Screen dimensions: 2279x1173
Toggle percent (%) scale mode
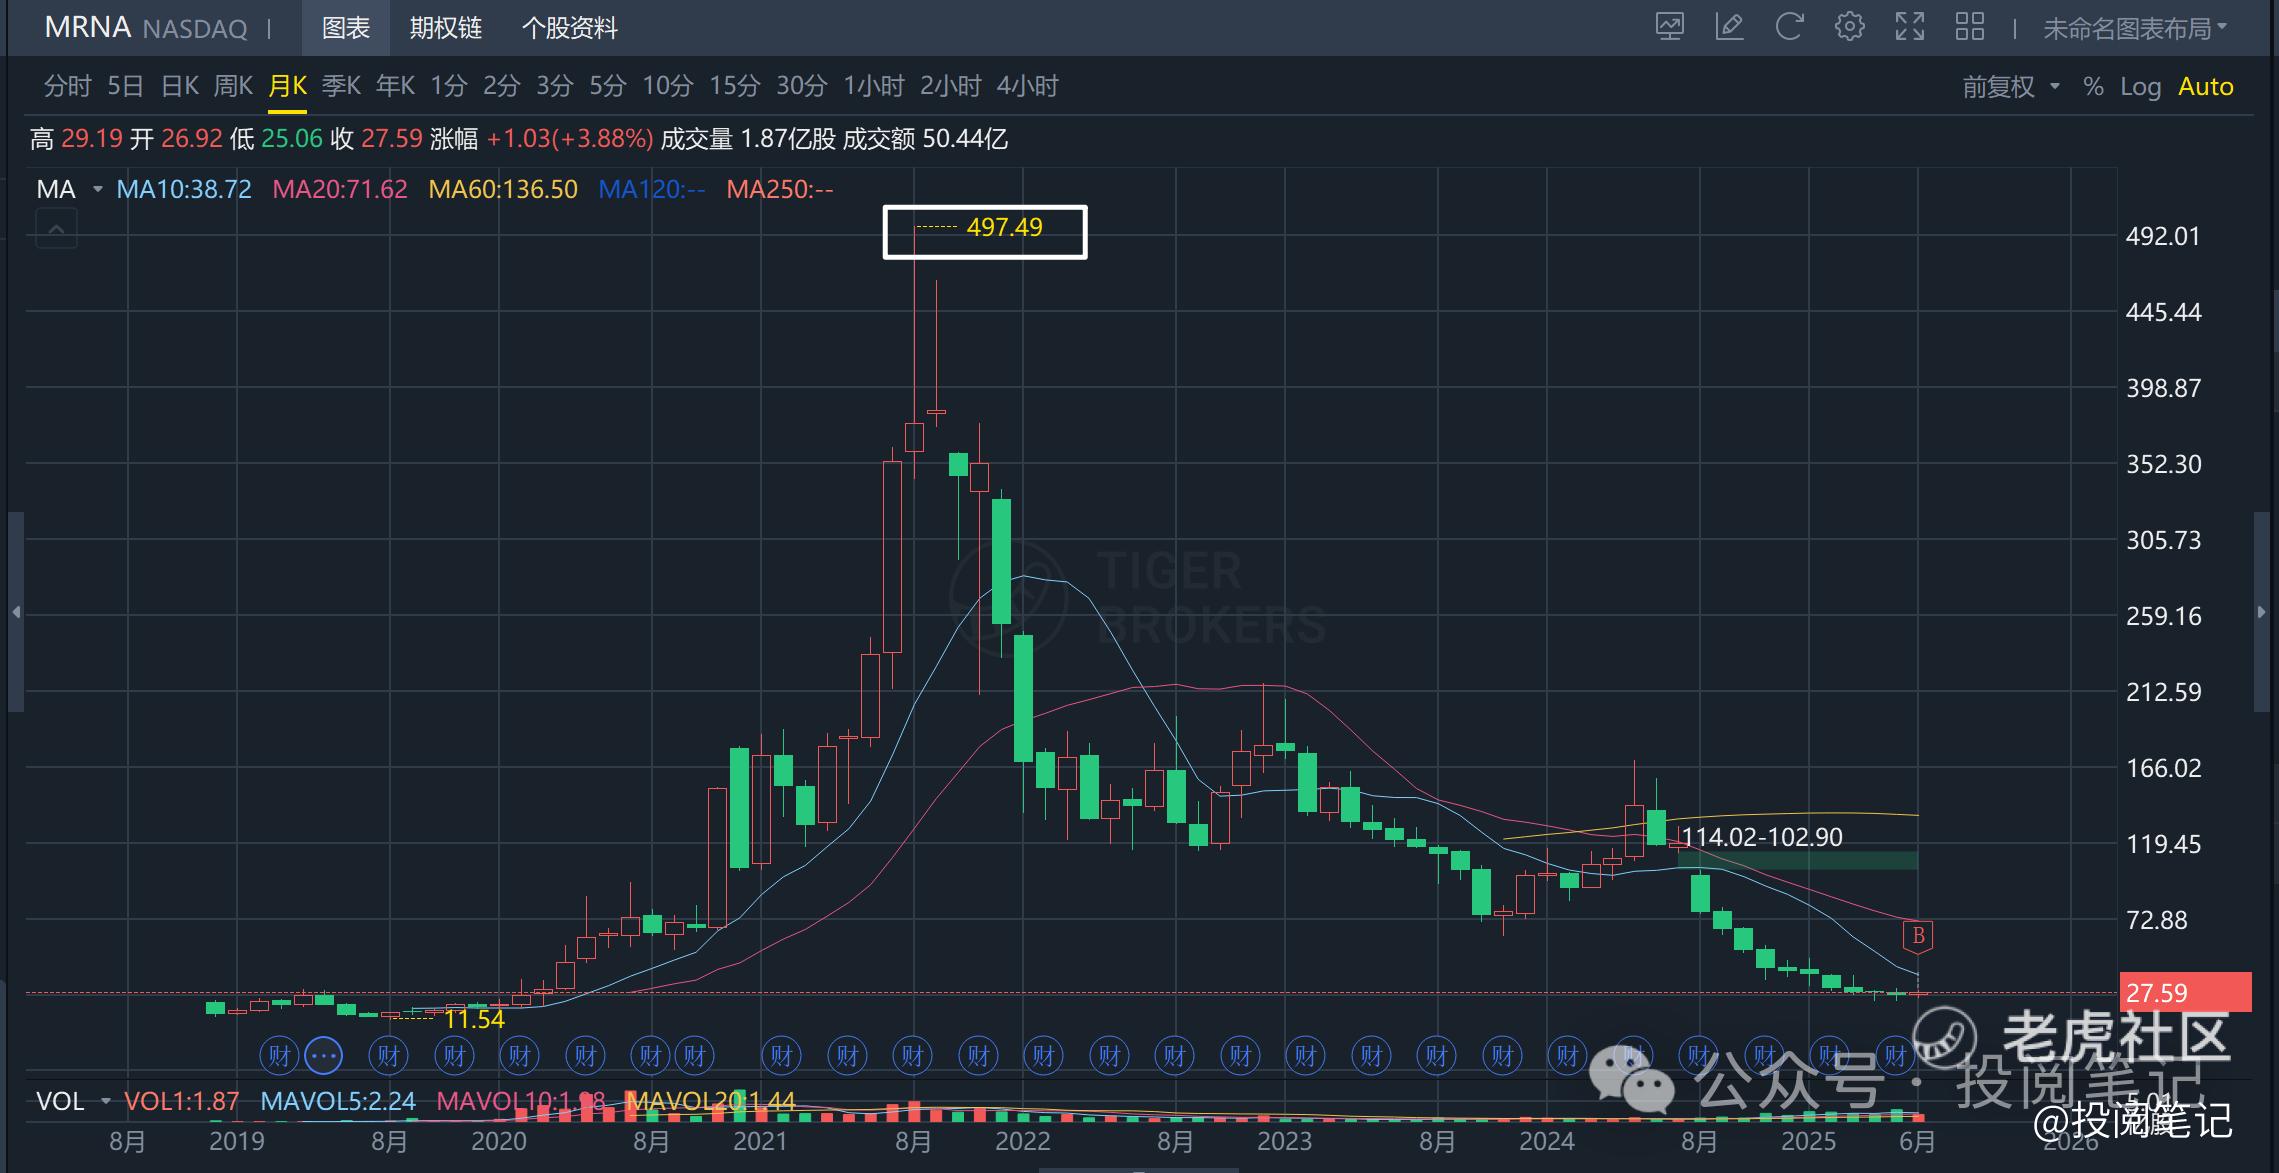[x=2093, y=86]
